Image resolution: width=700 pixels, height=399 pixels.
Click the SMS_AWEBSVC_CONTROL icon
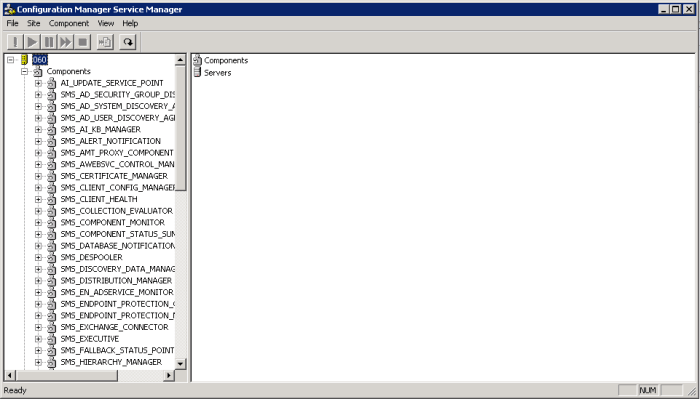pyautogui.click(x=52, y=164)
